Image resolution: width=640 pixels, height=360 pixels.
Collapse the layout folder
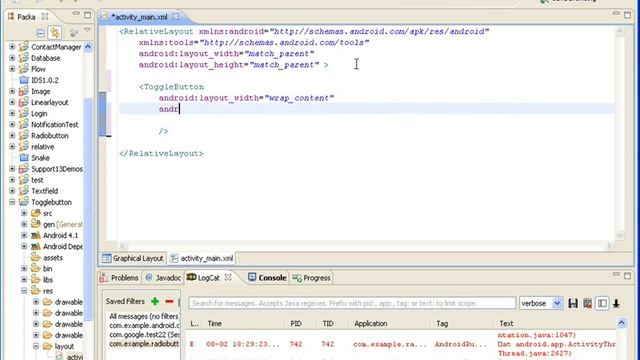click(x=36, y=346)
